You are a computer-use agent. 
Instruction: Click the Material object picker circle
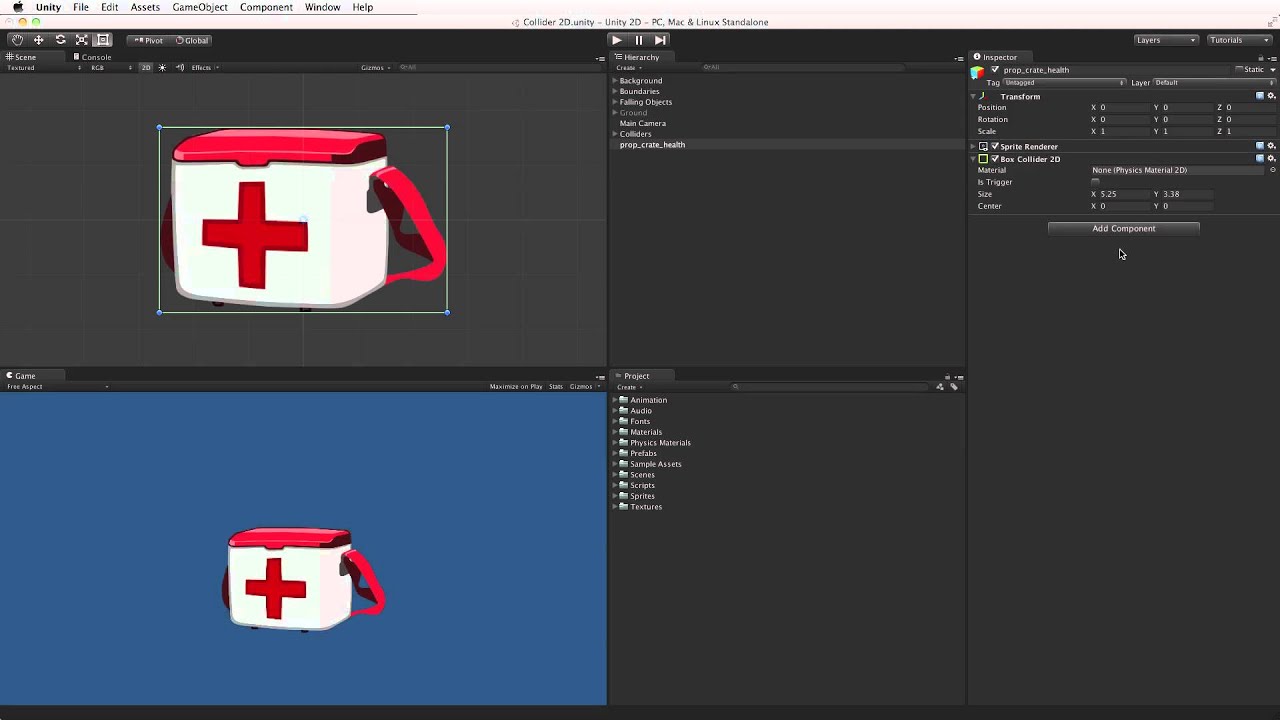[1273, 170]
